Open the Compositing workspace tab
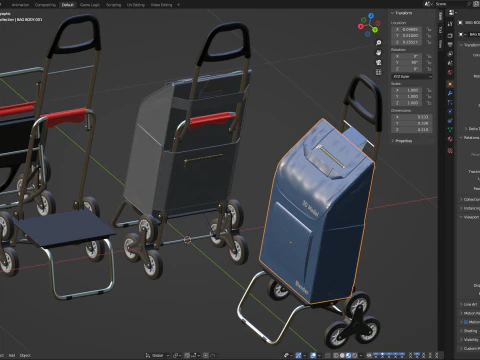The height and width of the screenshot is (360, 480). 45,5
